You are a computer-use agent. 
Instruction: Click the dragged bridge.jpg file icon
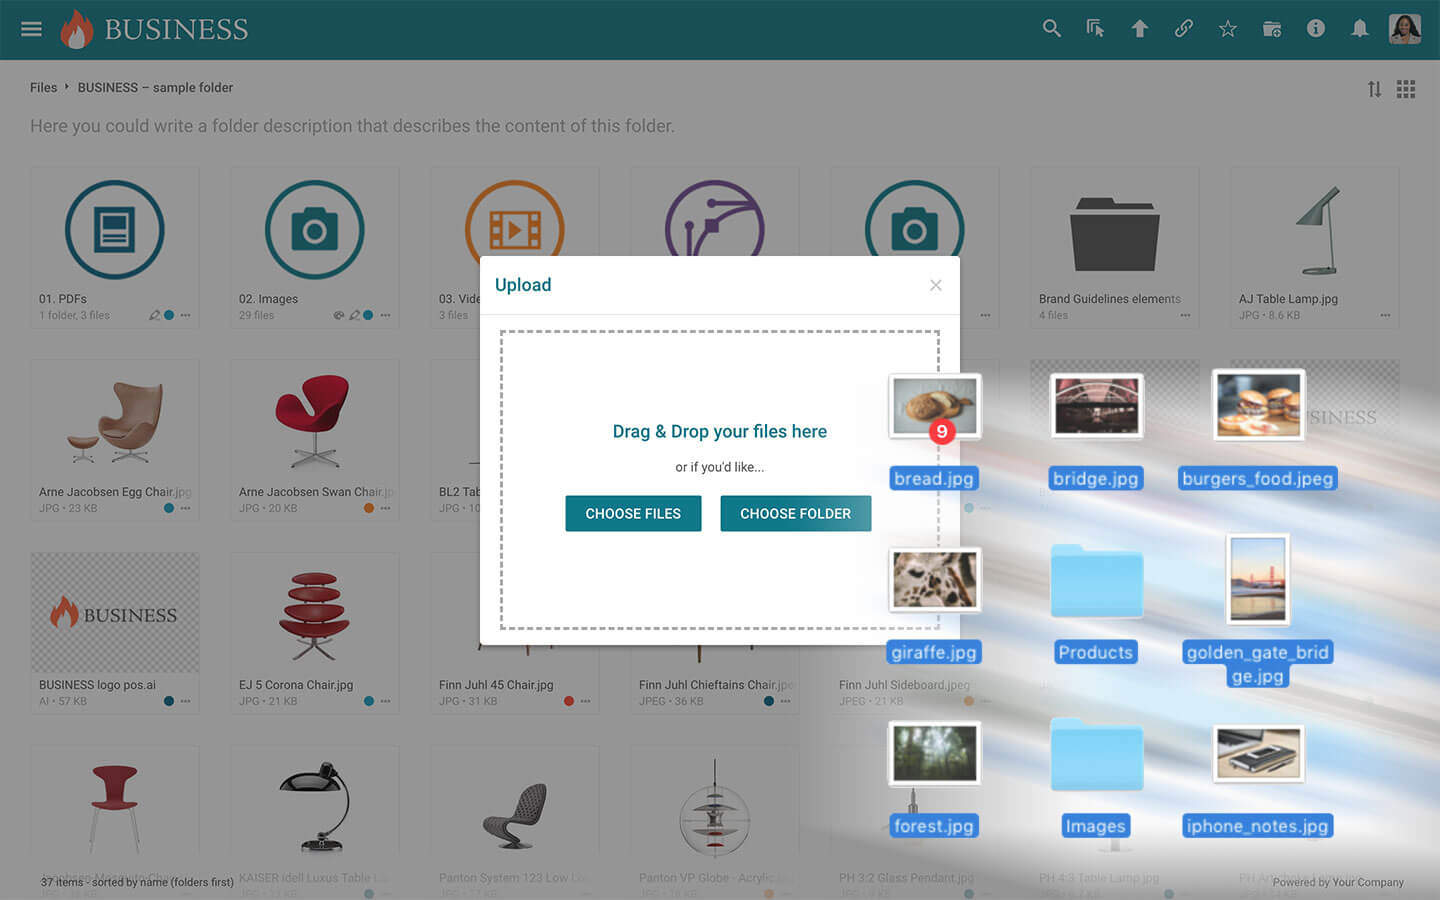point(1096,406)
